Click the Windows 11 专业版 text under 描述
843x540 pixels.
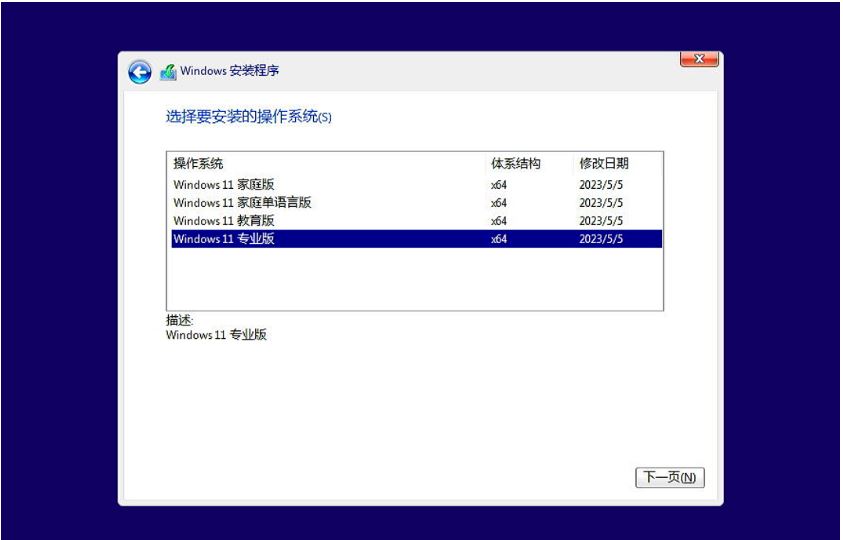point(216,335)
